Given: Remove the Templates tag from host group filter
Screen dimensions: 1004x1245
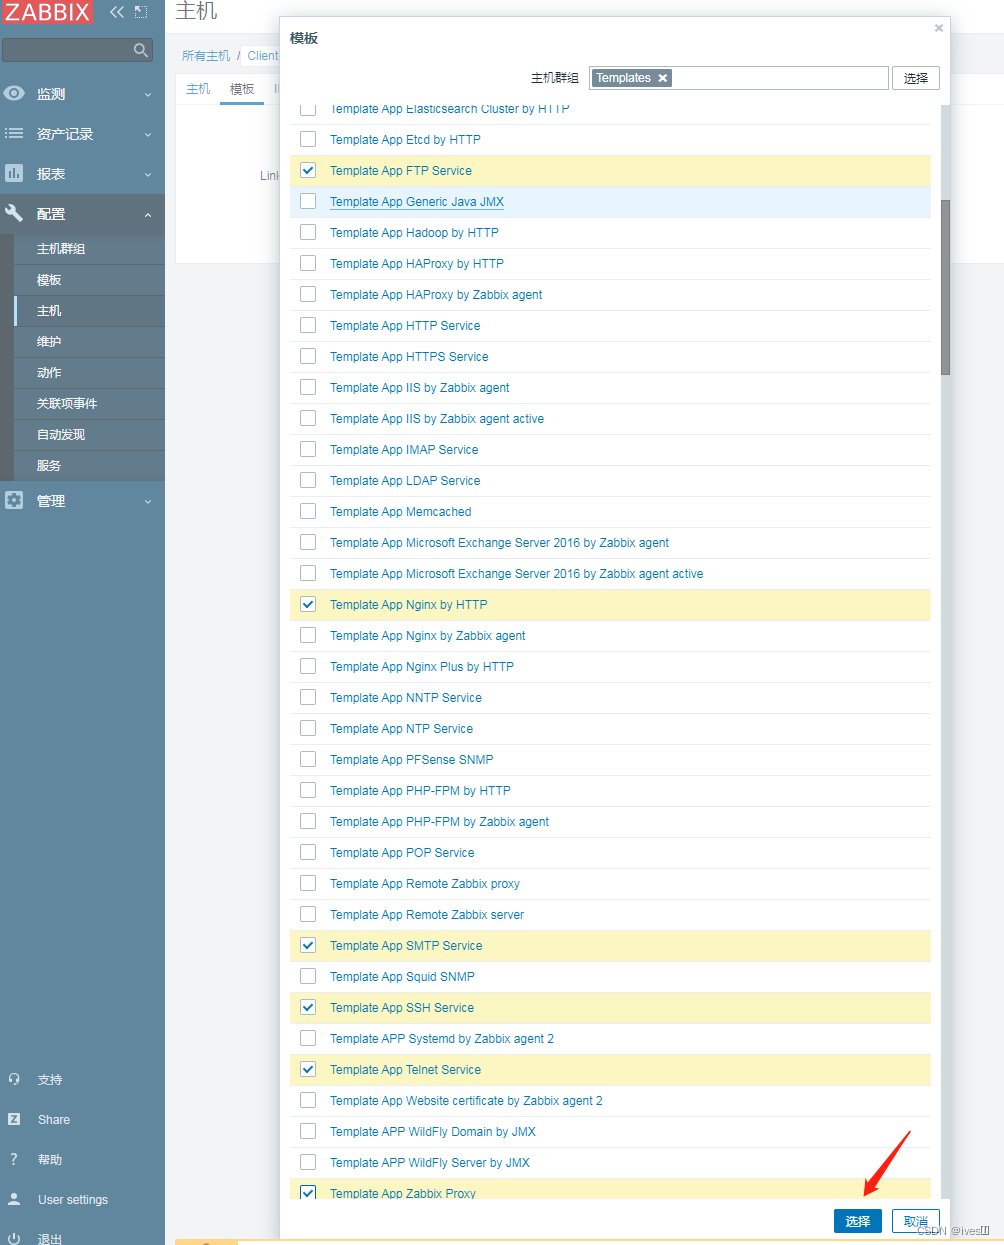Looking at the screenshot, I should pos(662,78).
